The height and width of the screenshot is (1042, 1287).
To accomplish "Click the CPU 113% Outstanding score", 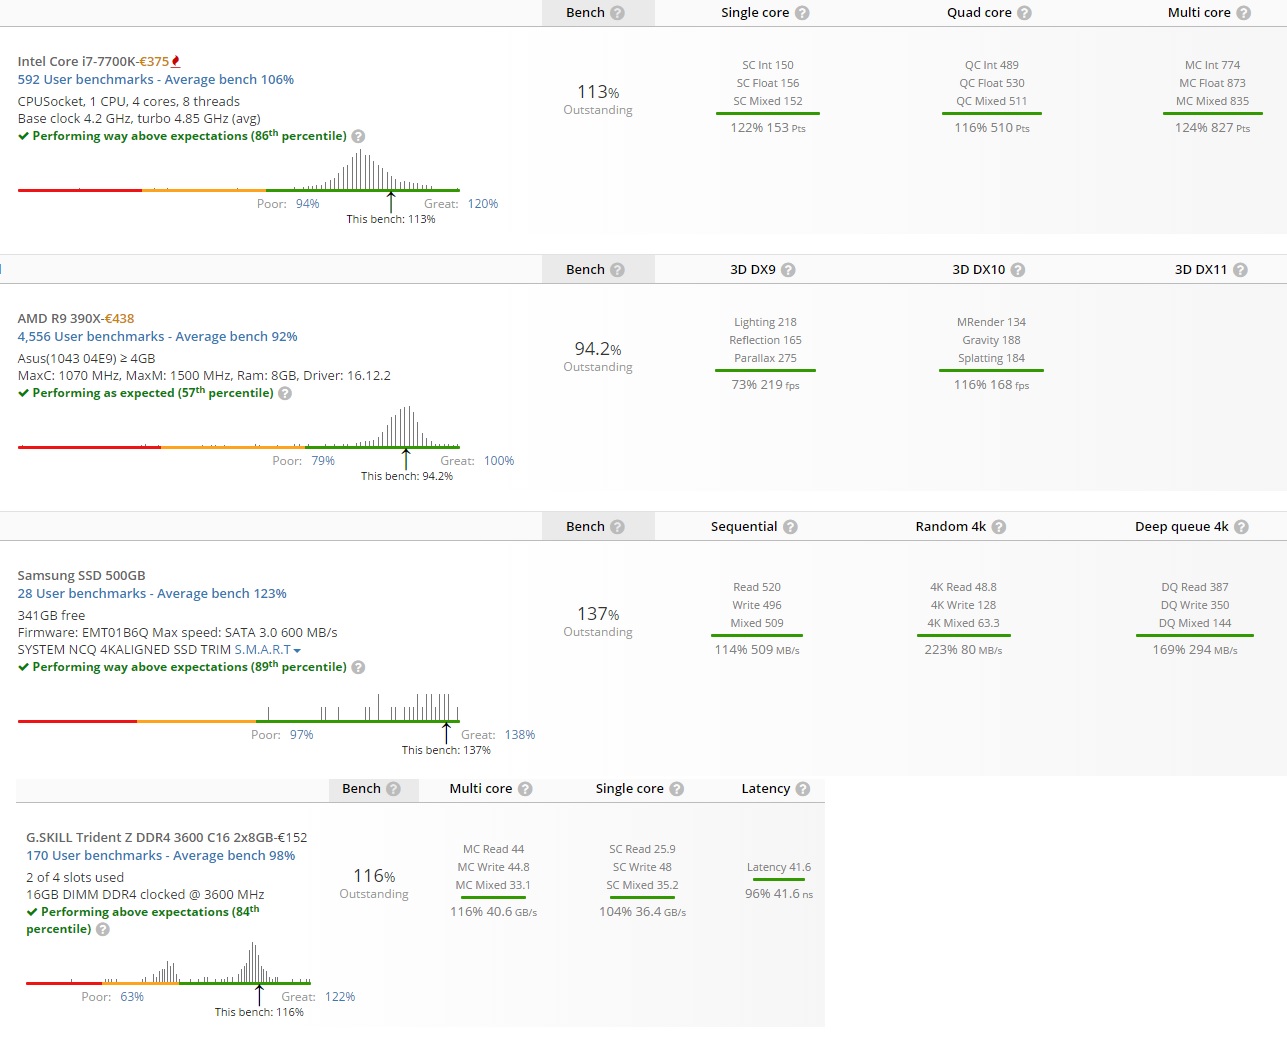I will tap(598, 99).
